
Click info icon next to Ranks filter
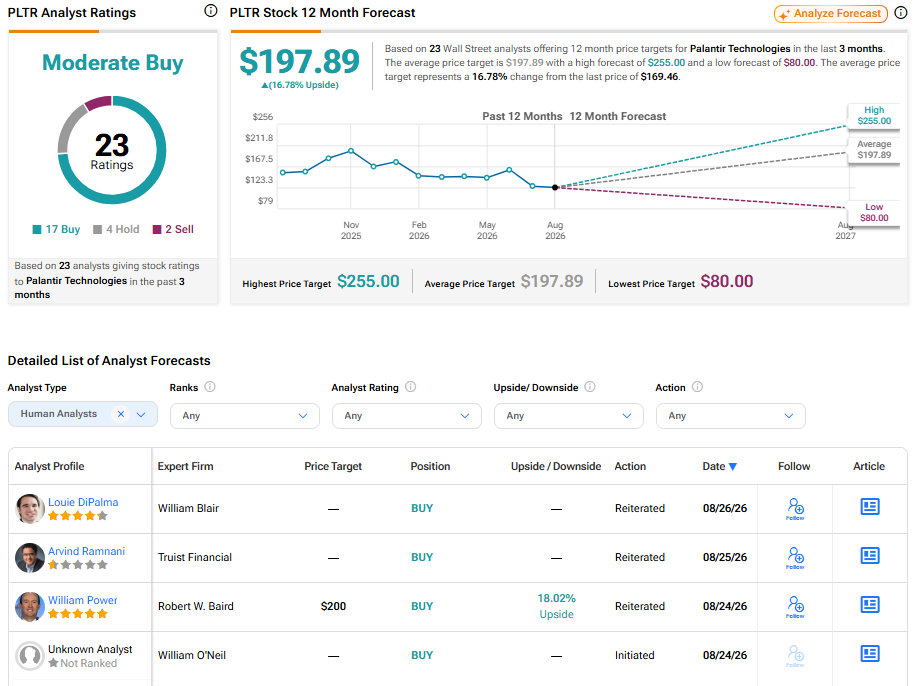click(x=210, y=387)
